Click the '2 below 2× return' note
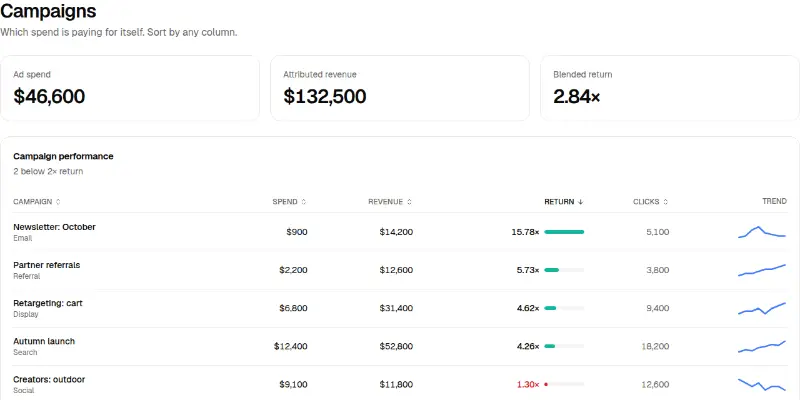Viewport: 800px width, 400px height. [x=48, y=171]
